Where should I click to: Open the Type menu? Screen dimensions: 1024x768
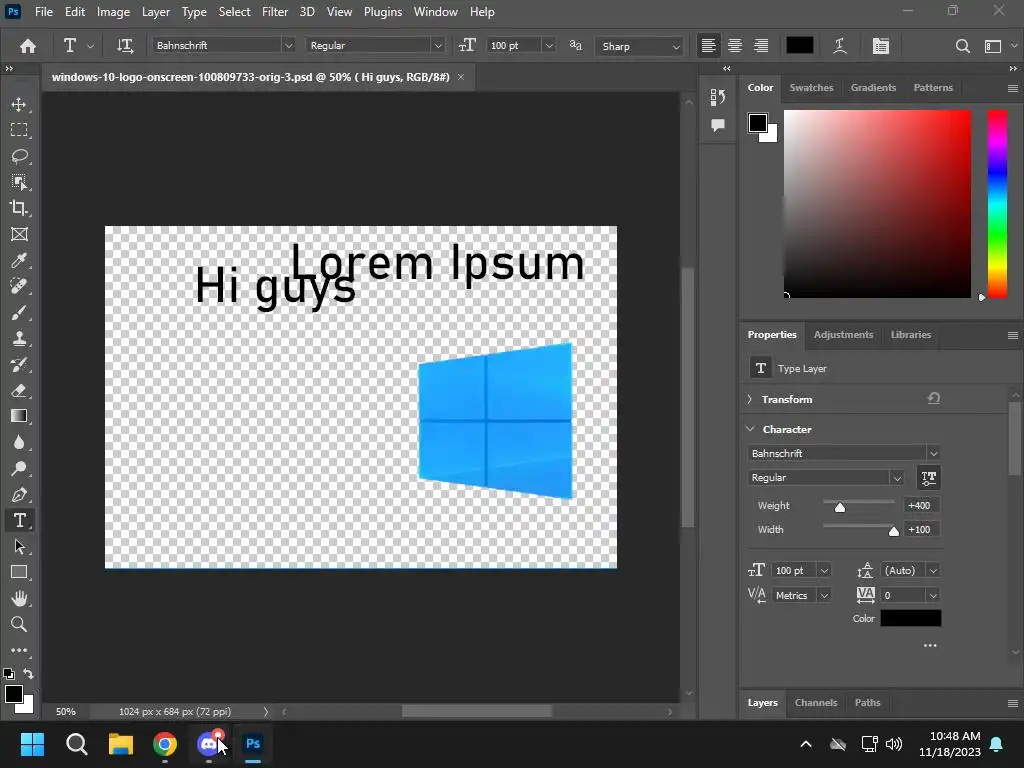pyautogui.click(x=194, y=12)
